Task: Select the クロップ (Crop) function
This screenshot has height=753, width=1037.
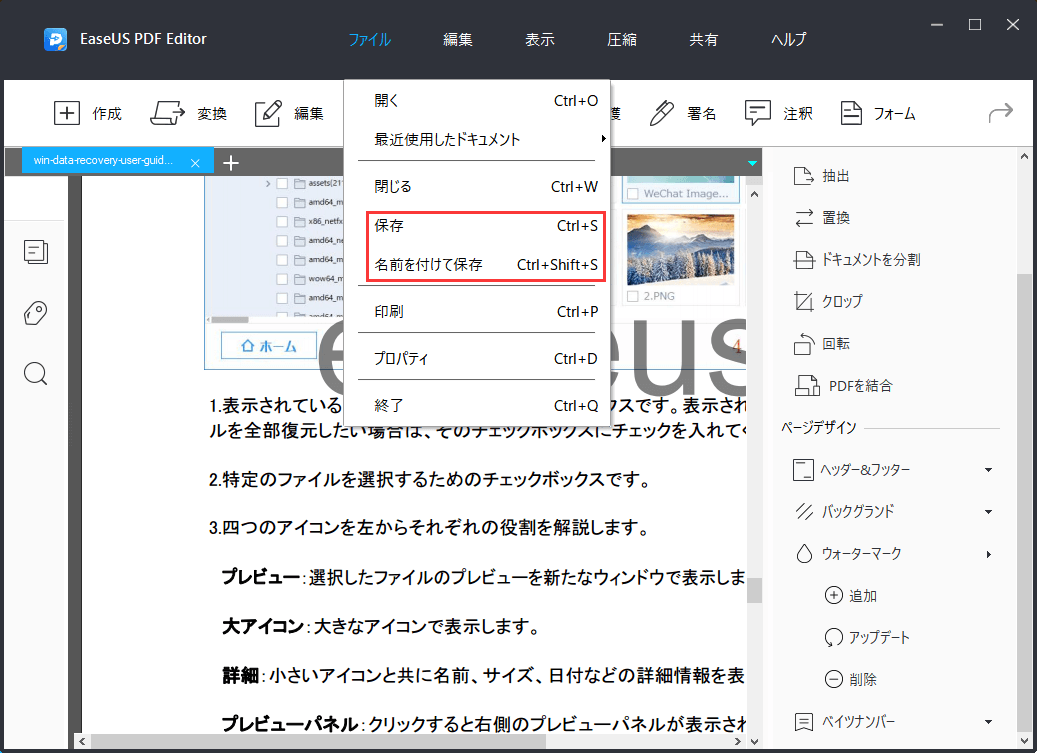Action: tap(843, 301)
